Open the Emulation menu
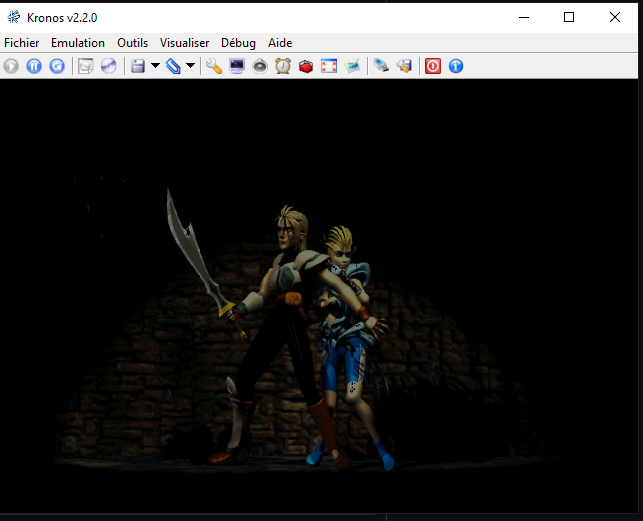643x521 pixels. pyautogui.click(x=78, y=43)
